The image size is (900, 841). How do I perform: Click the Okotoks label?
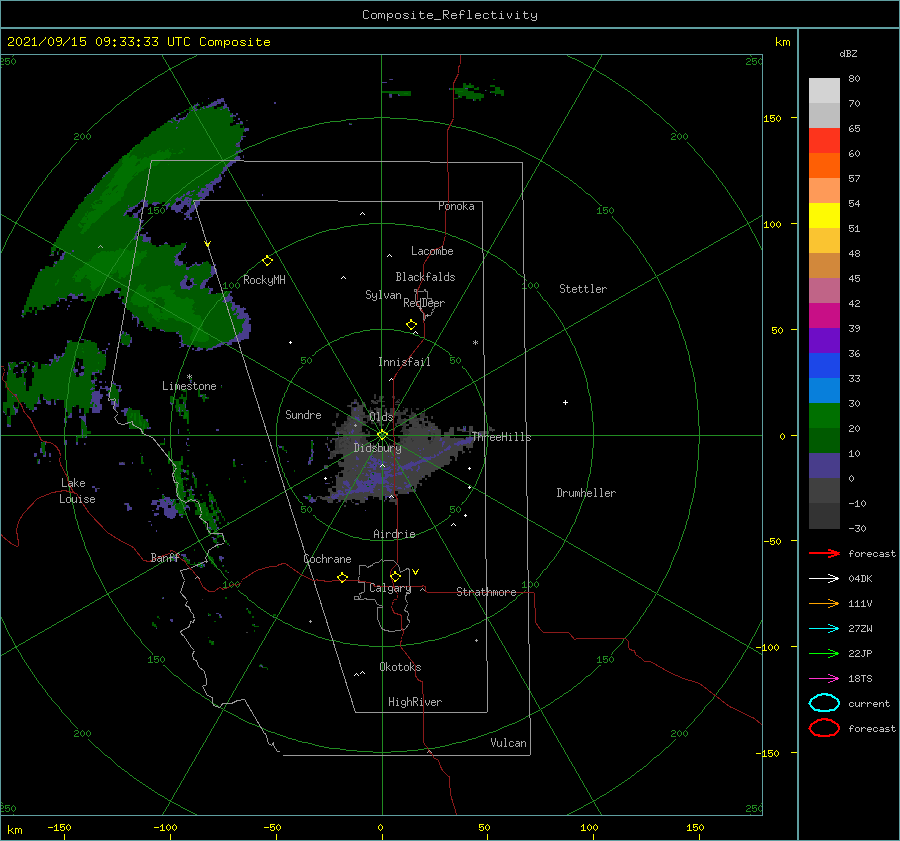[x=400, y=666]
